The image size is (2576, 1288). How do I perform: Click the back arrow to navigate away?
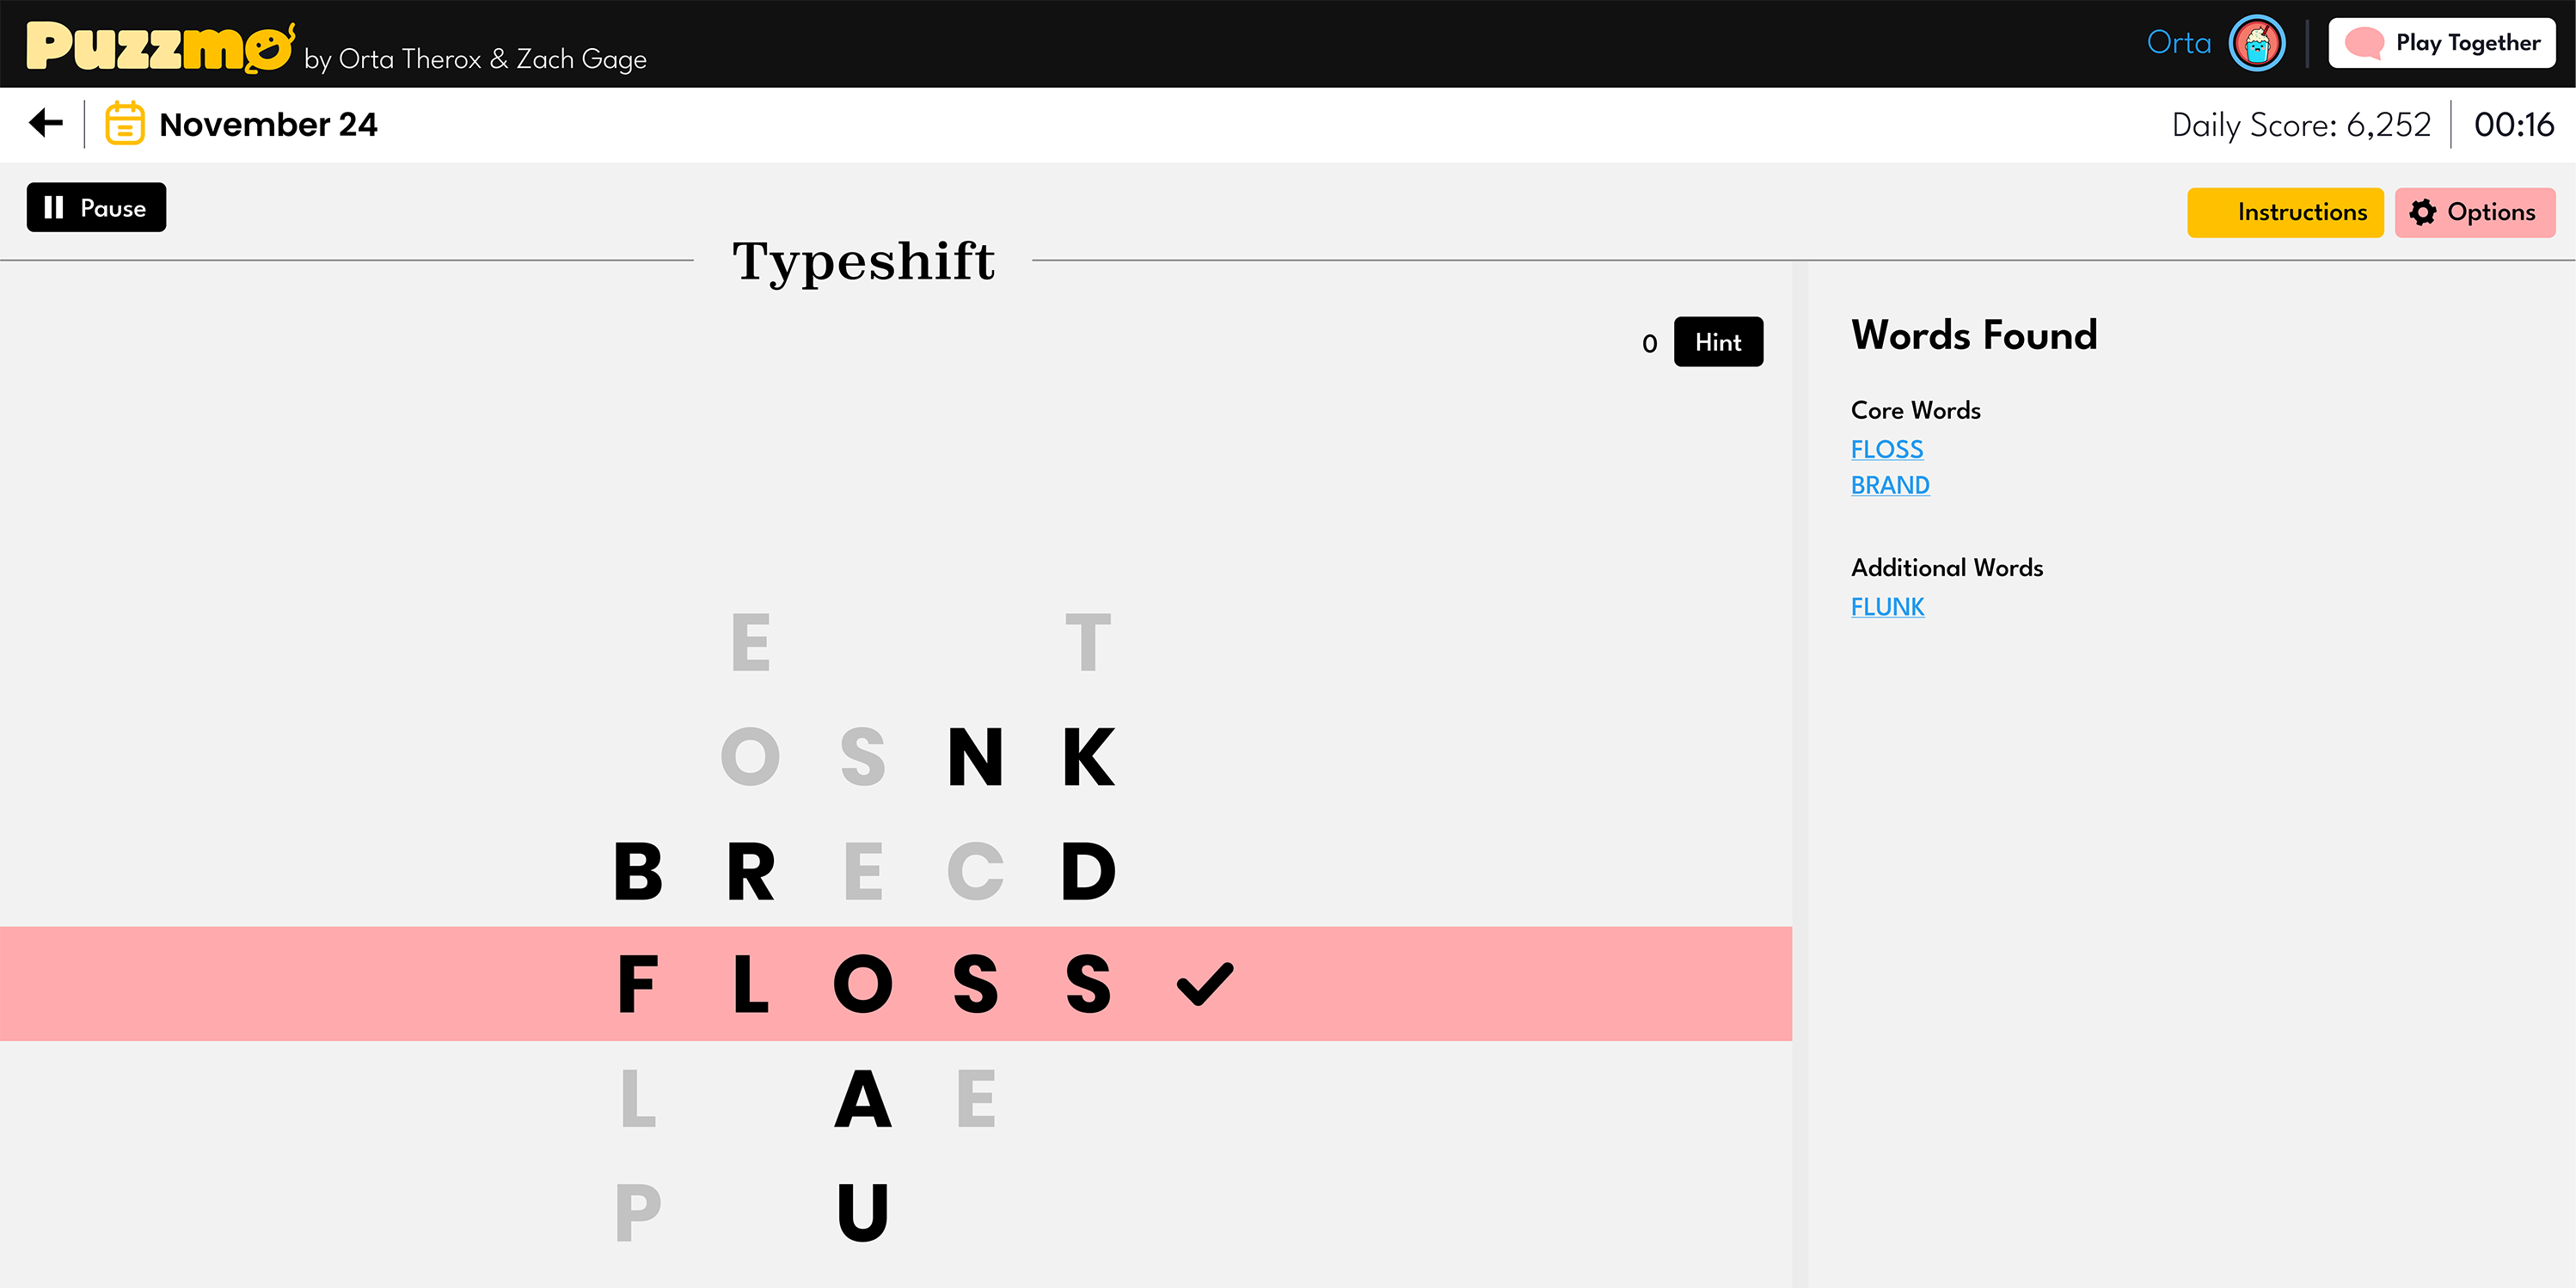tap(46, 123)
